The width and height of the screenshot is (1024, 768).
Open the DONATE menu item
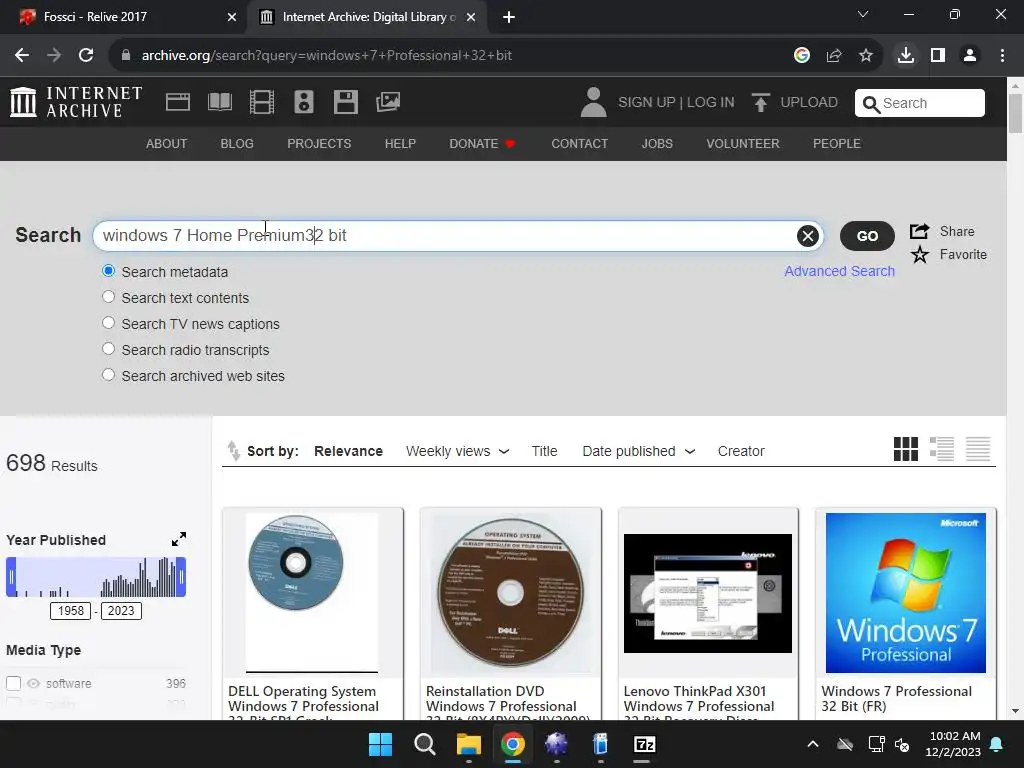click(482, 144)
